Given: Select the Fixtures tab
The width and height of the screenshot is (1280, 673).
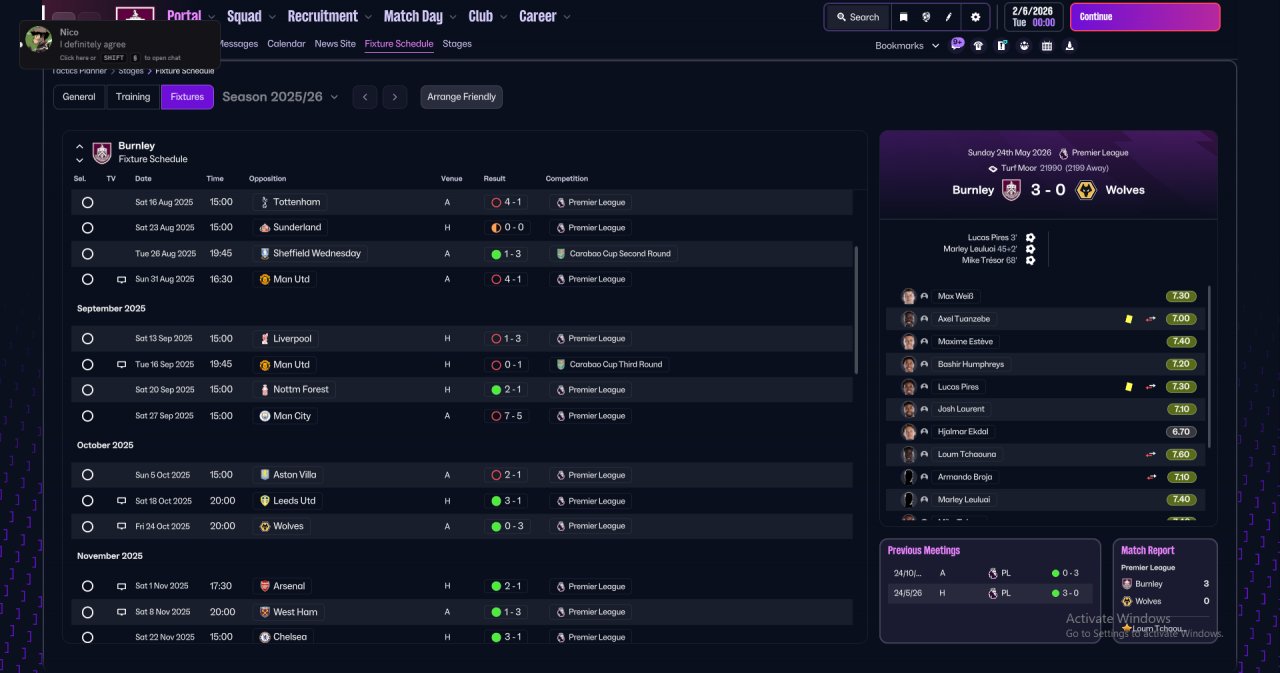Looking at the screenshot, I should click(187, 97).
